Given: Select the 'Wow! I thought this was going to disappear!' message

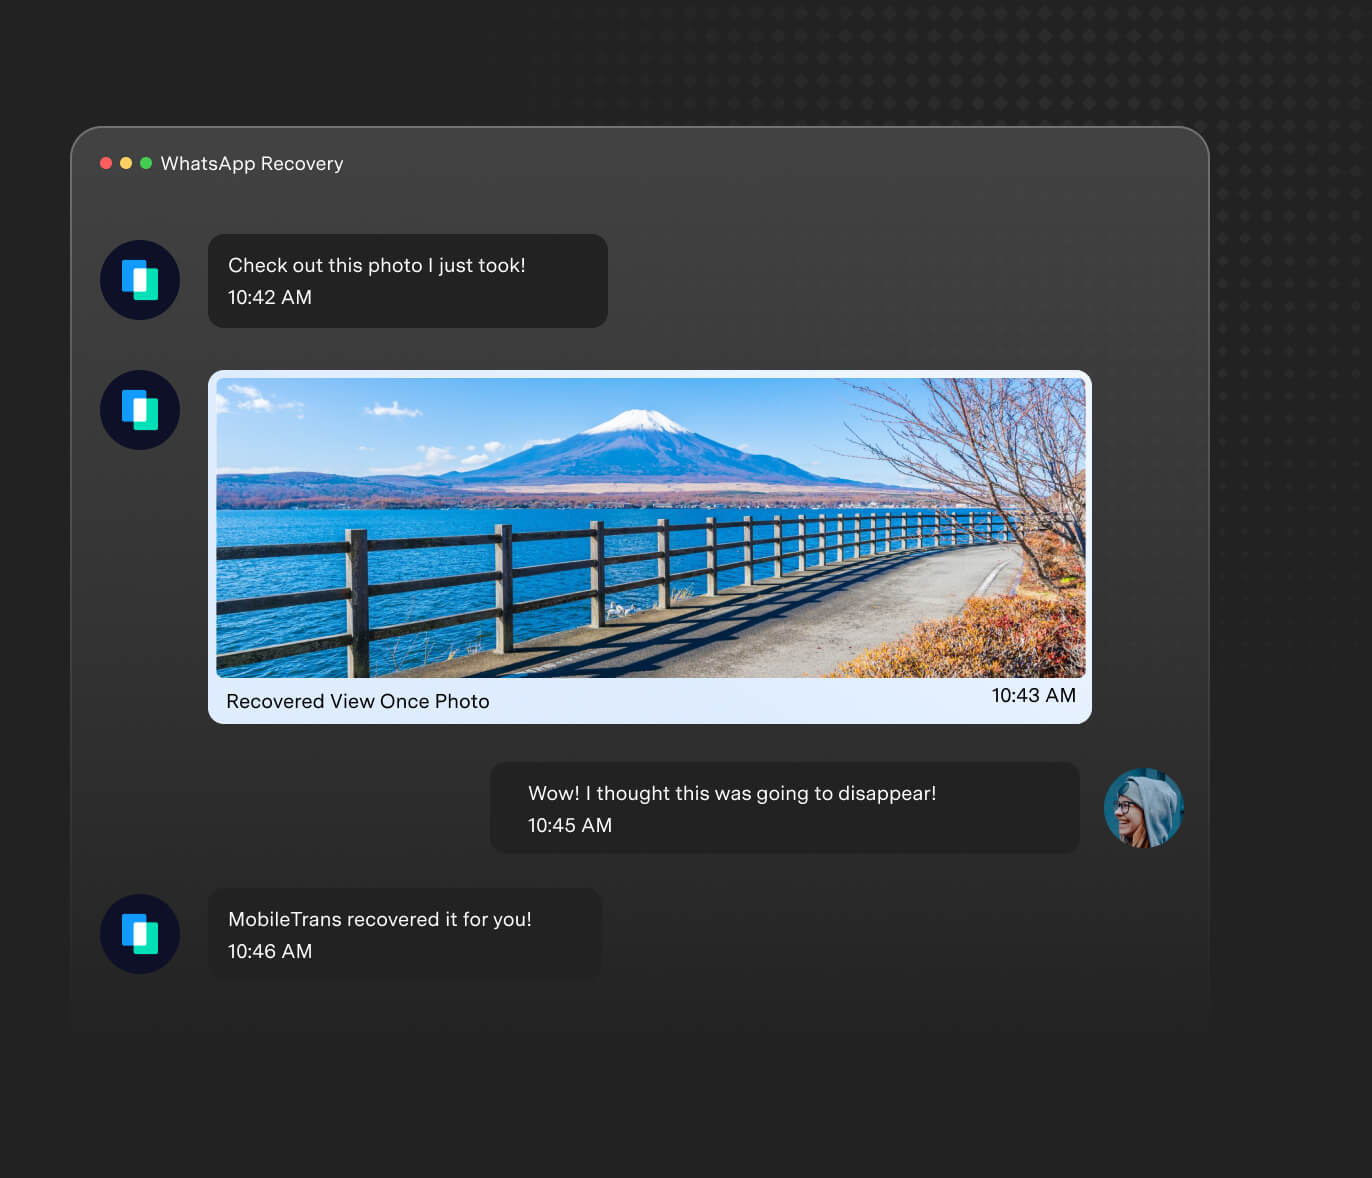Looking at the screenshot, I should 732,793.
